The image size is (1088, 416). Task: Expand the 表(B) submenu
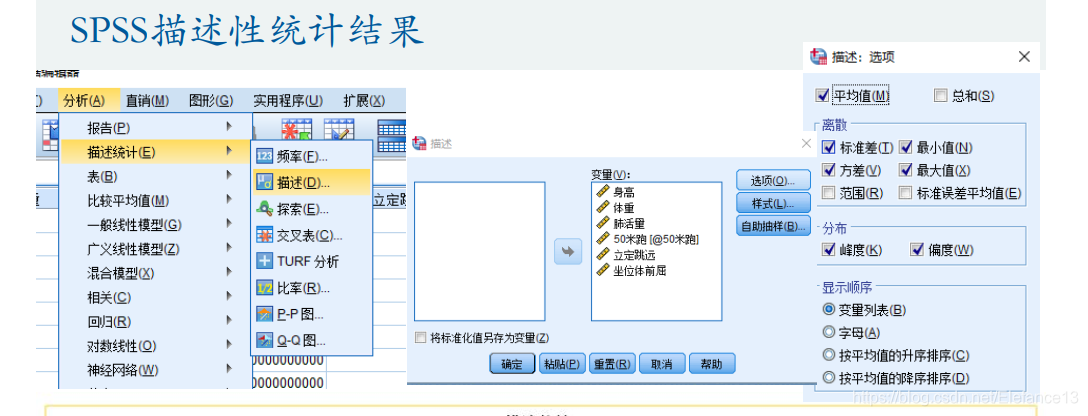point(157,176)
